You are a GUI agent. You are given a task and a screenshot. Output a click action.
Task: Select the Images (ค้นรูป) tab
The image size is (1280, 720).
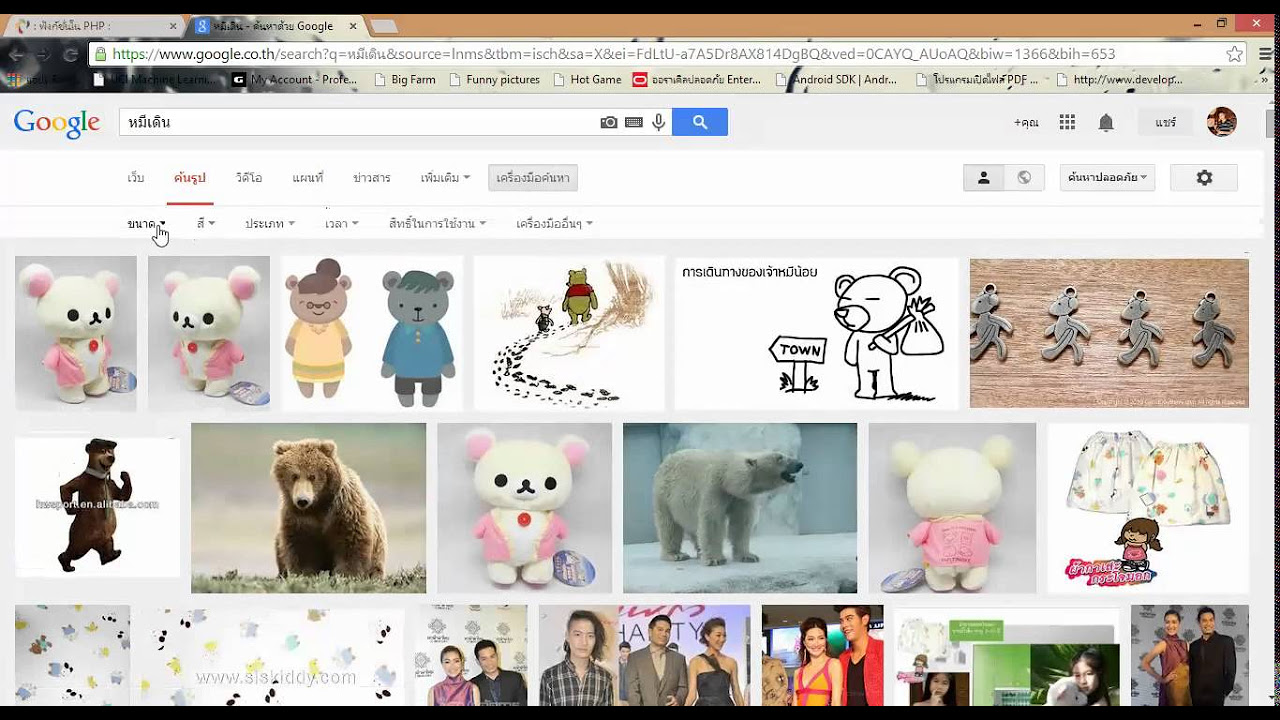point(189,178)
